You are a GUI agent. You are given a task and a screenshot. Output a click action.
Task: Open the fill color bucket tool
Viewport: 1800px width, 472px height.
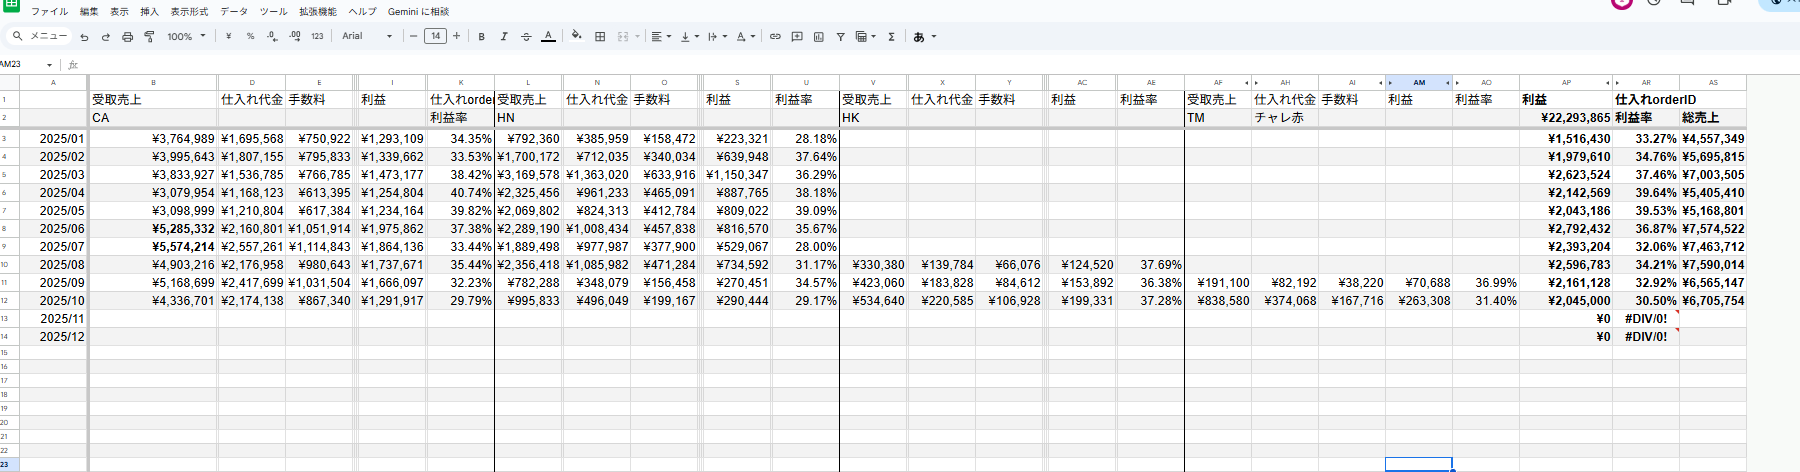pos(576,36)
